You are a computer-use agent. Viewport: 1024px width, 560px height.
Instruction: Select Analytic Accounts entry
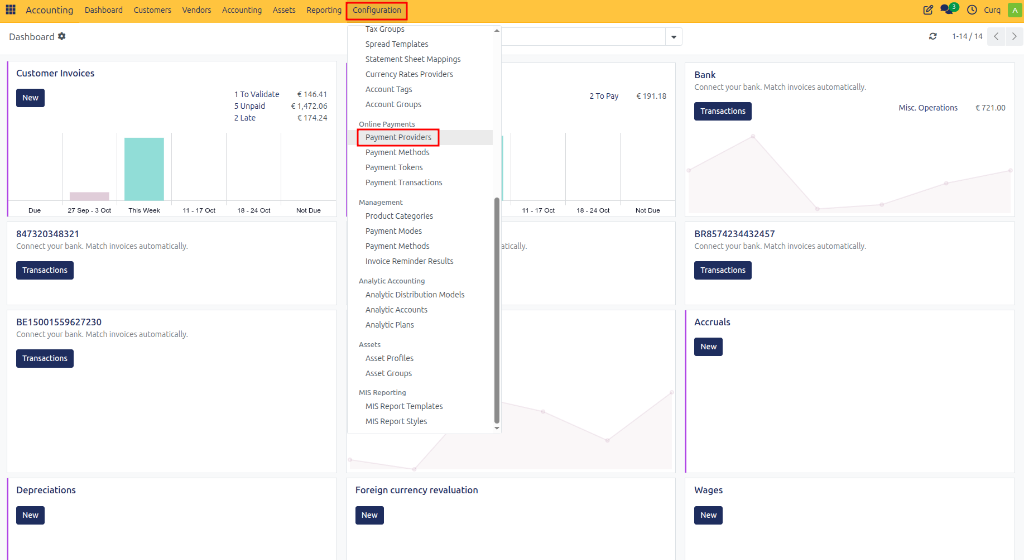pyautogui.click(x=396, y=309)
